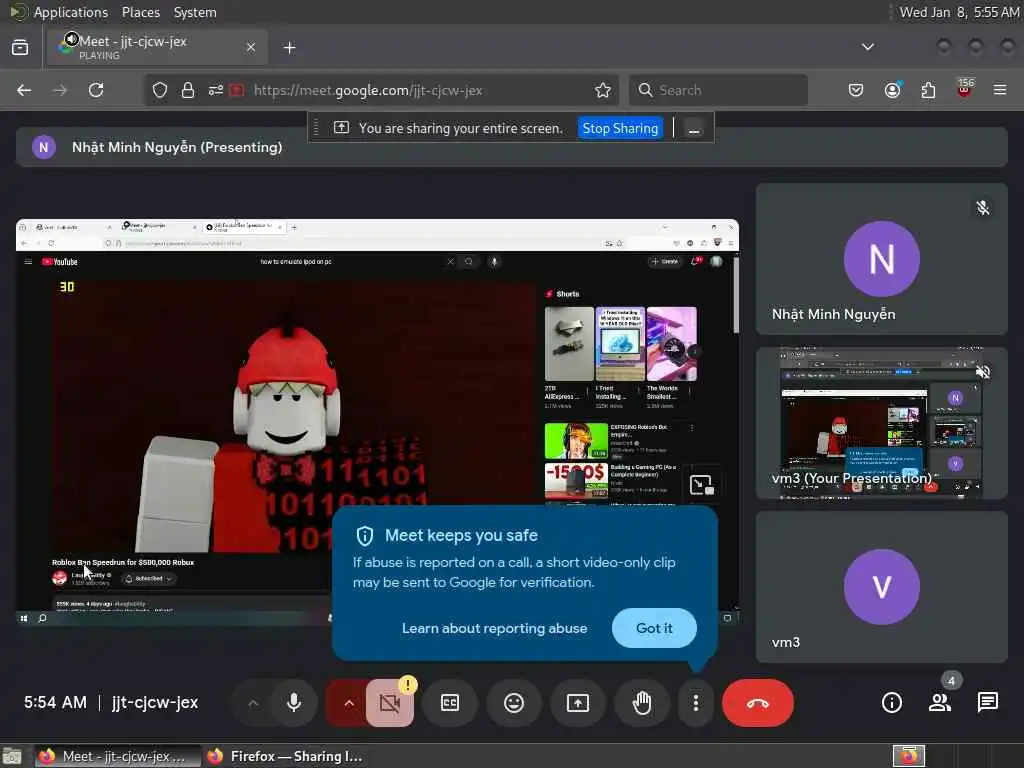This screenshot has width=1024, height=768.
Task: Open the Places menu
Action: click(x=140, y=12)
